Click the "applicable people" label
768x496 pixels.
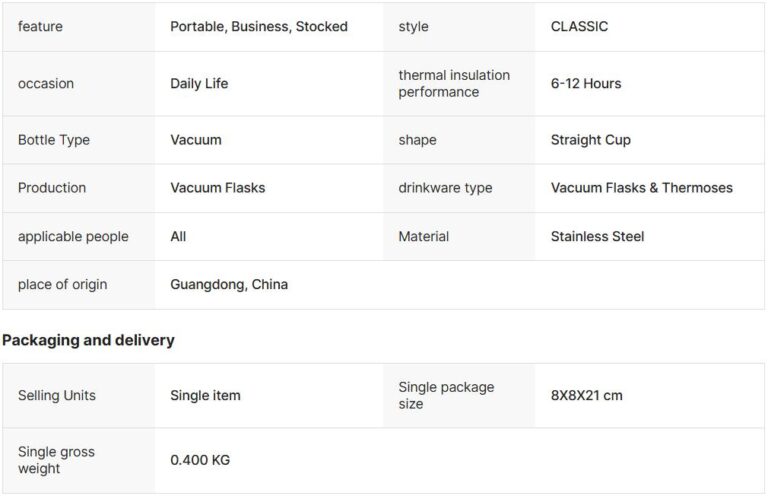coord(73,237)
